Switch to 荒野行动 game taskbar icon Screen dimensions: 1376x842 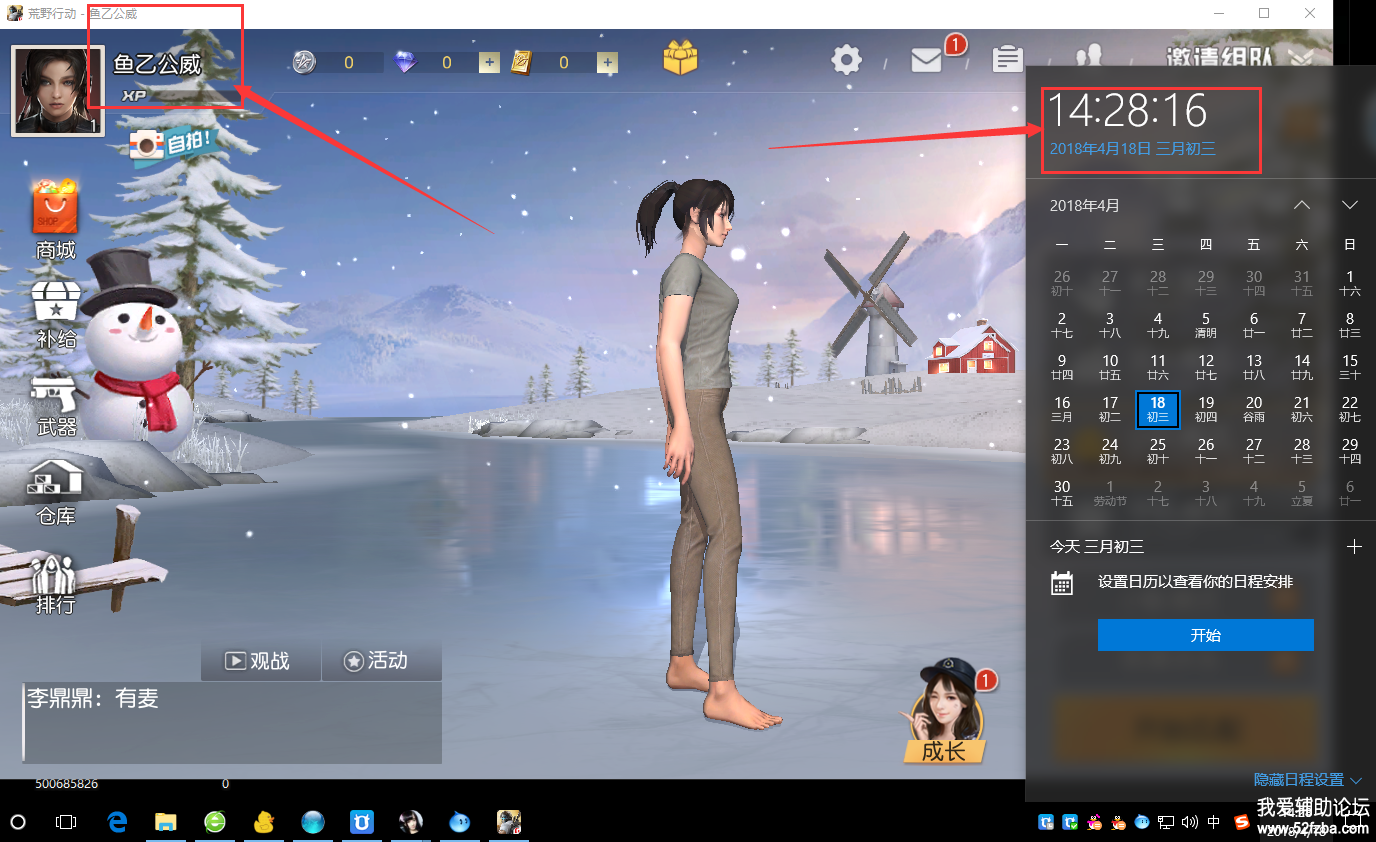coord(508,822)
